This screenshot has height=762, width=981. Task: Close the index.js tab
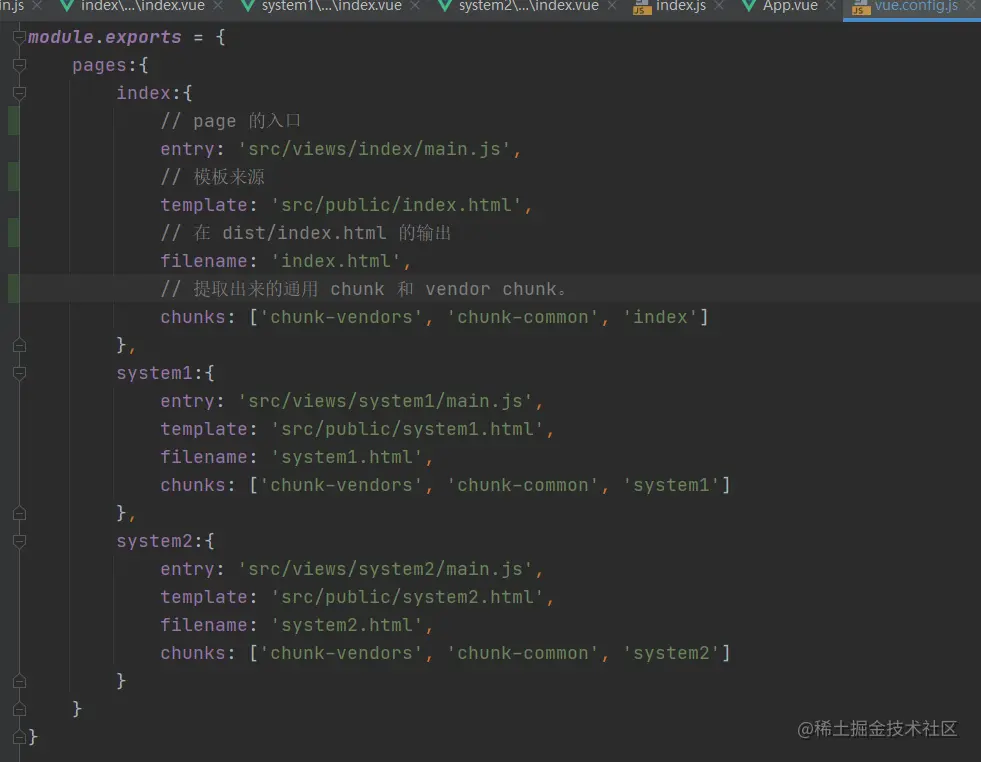tap(719, 6)
